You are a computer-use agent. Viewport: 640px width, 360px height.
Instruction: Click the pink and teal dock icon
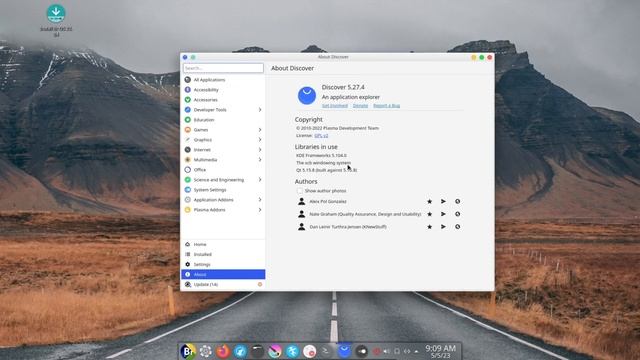(275, 351)
